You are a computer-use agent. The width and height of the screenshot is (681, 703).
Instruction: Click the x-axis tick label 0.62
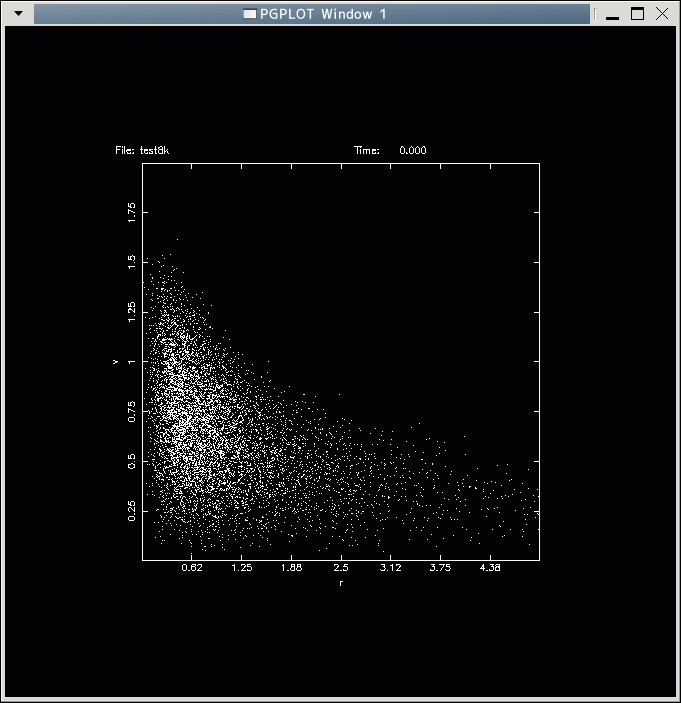[192, 568]
